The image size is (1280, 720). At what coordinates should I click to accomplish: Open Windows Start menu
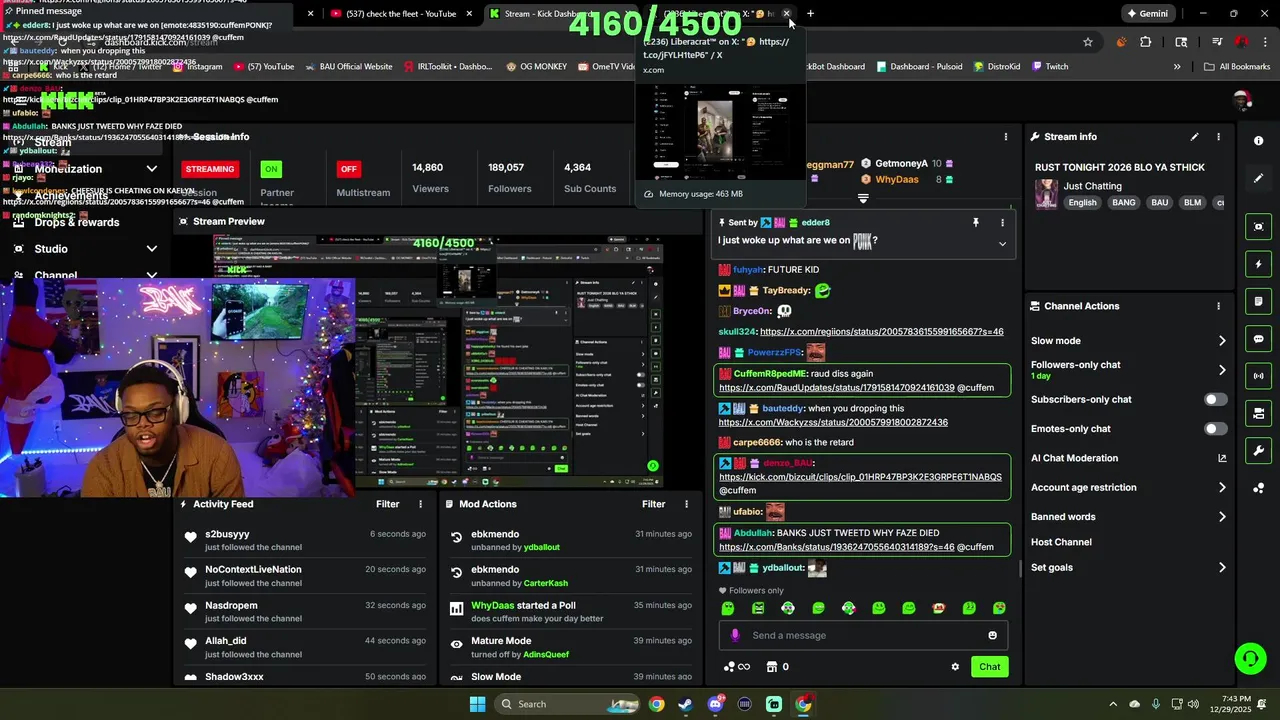click(477, 704)
